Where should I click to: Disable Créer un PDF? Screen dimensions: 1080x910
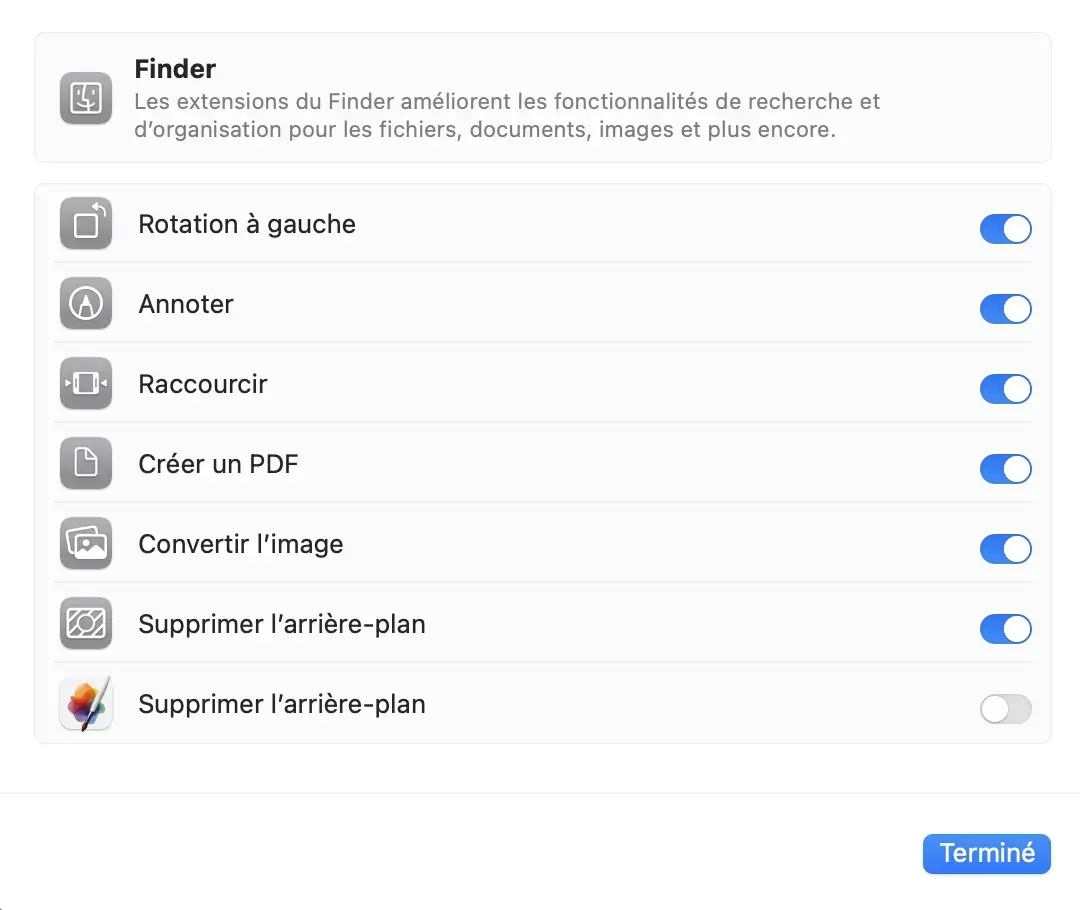tap(1005, 469)
